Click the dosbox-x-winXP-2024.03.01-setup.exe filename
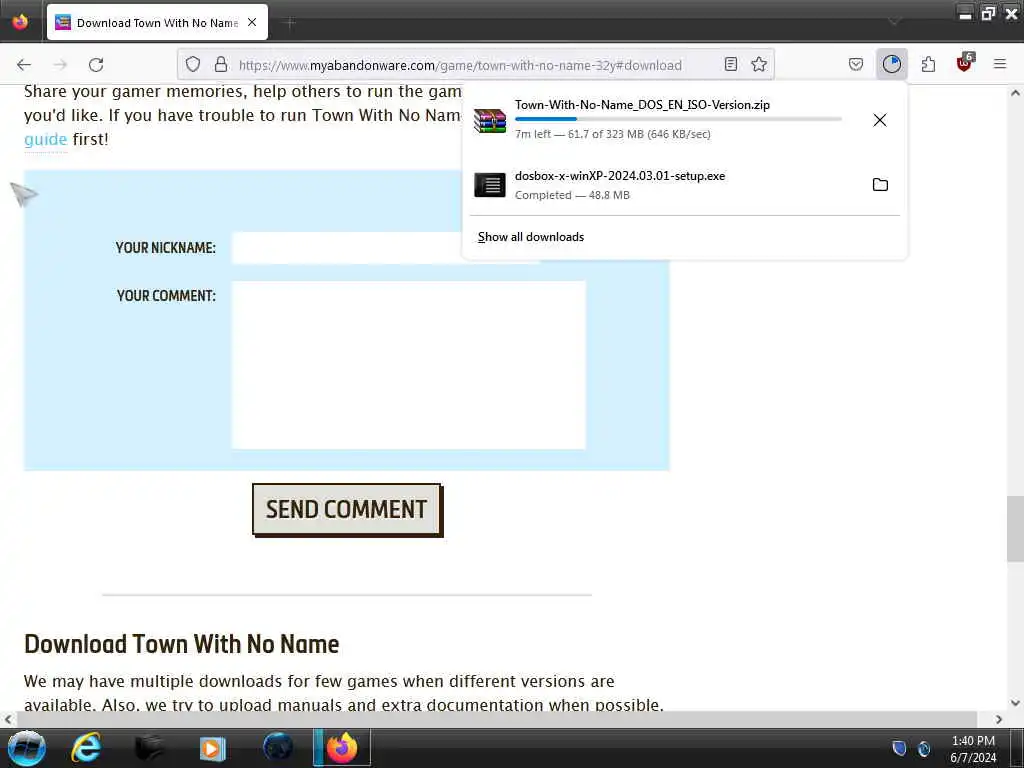The image size is (1024, 768). coord(620,176)
